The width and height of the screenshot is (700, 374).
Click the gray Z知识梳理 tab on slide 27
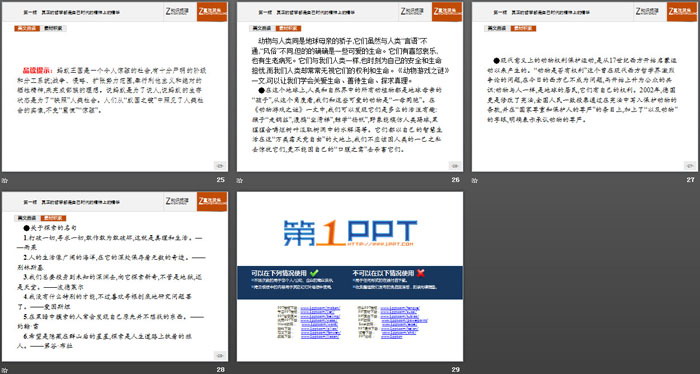click(648, 12)
